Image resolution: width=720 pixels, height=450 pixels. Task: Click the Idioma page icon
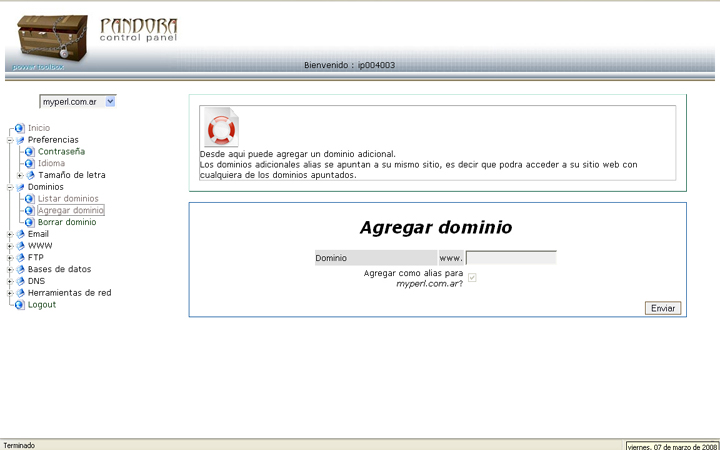(x=30, y=164)
